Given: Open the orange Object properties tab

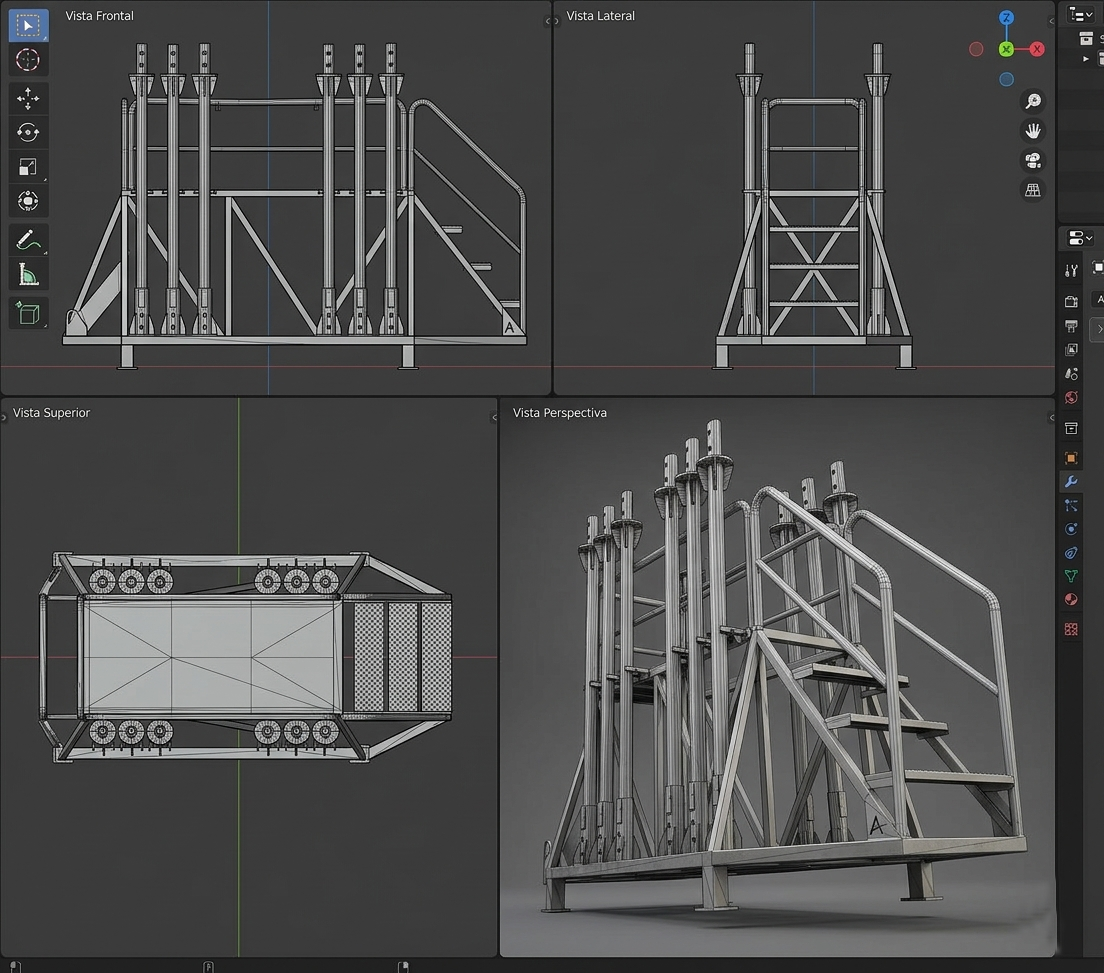Looking at the screenshot, I should 1071,458.
